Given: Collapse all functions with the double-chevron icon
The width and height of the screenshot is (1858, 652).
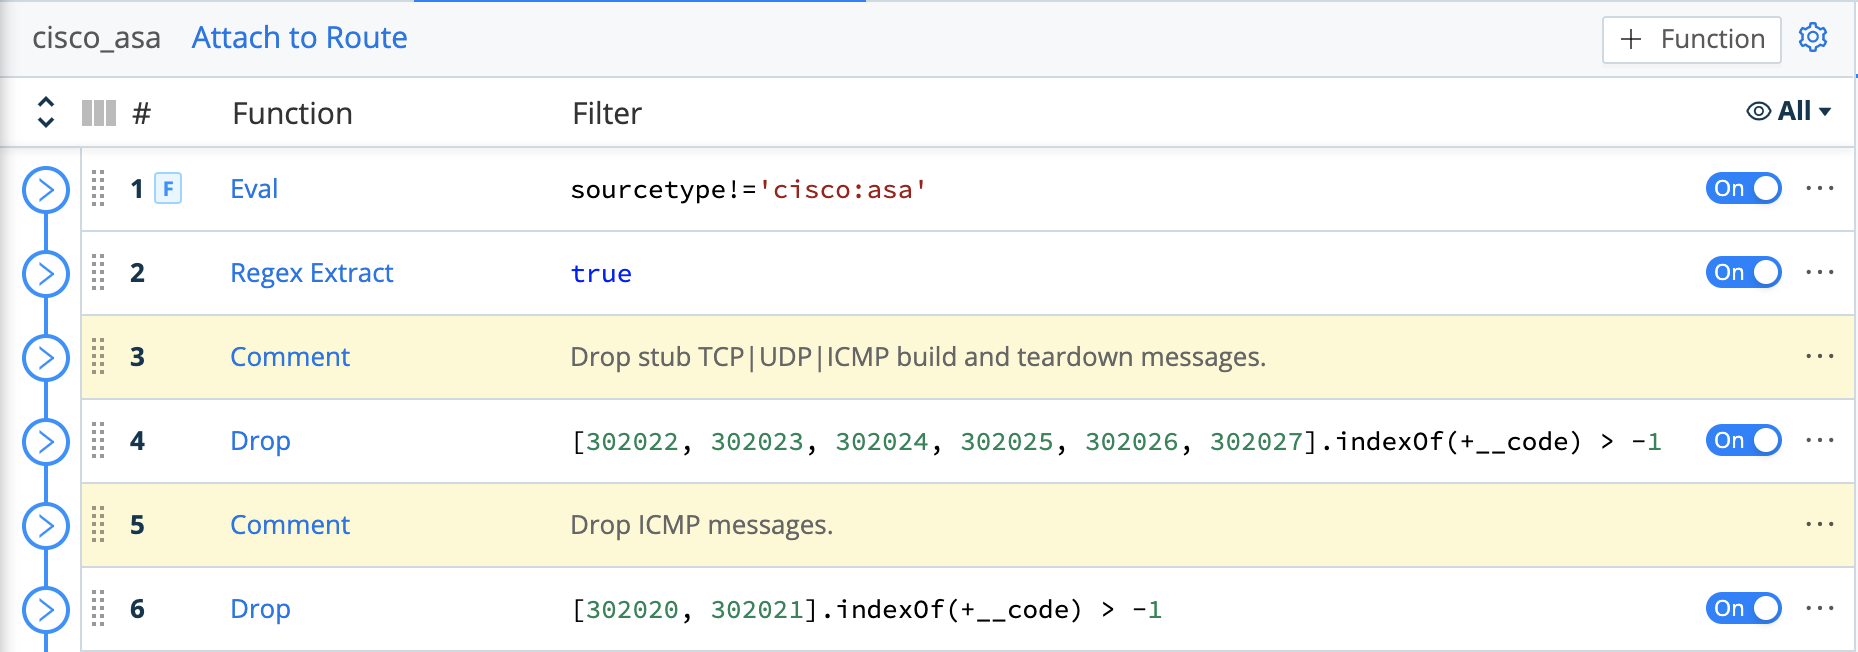Looking at the screenshot, I should tap(44, 112).
